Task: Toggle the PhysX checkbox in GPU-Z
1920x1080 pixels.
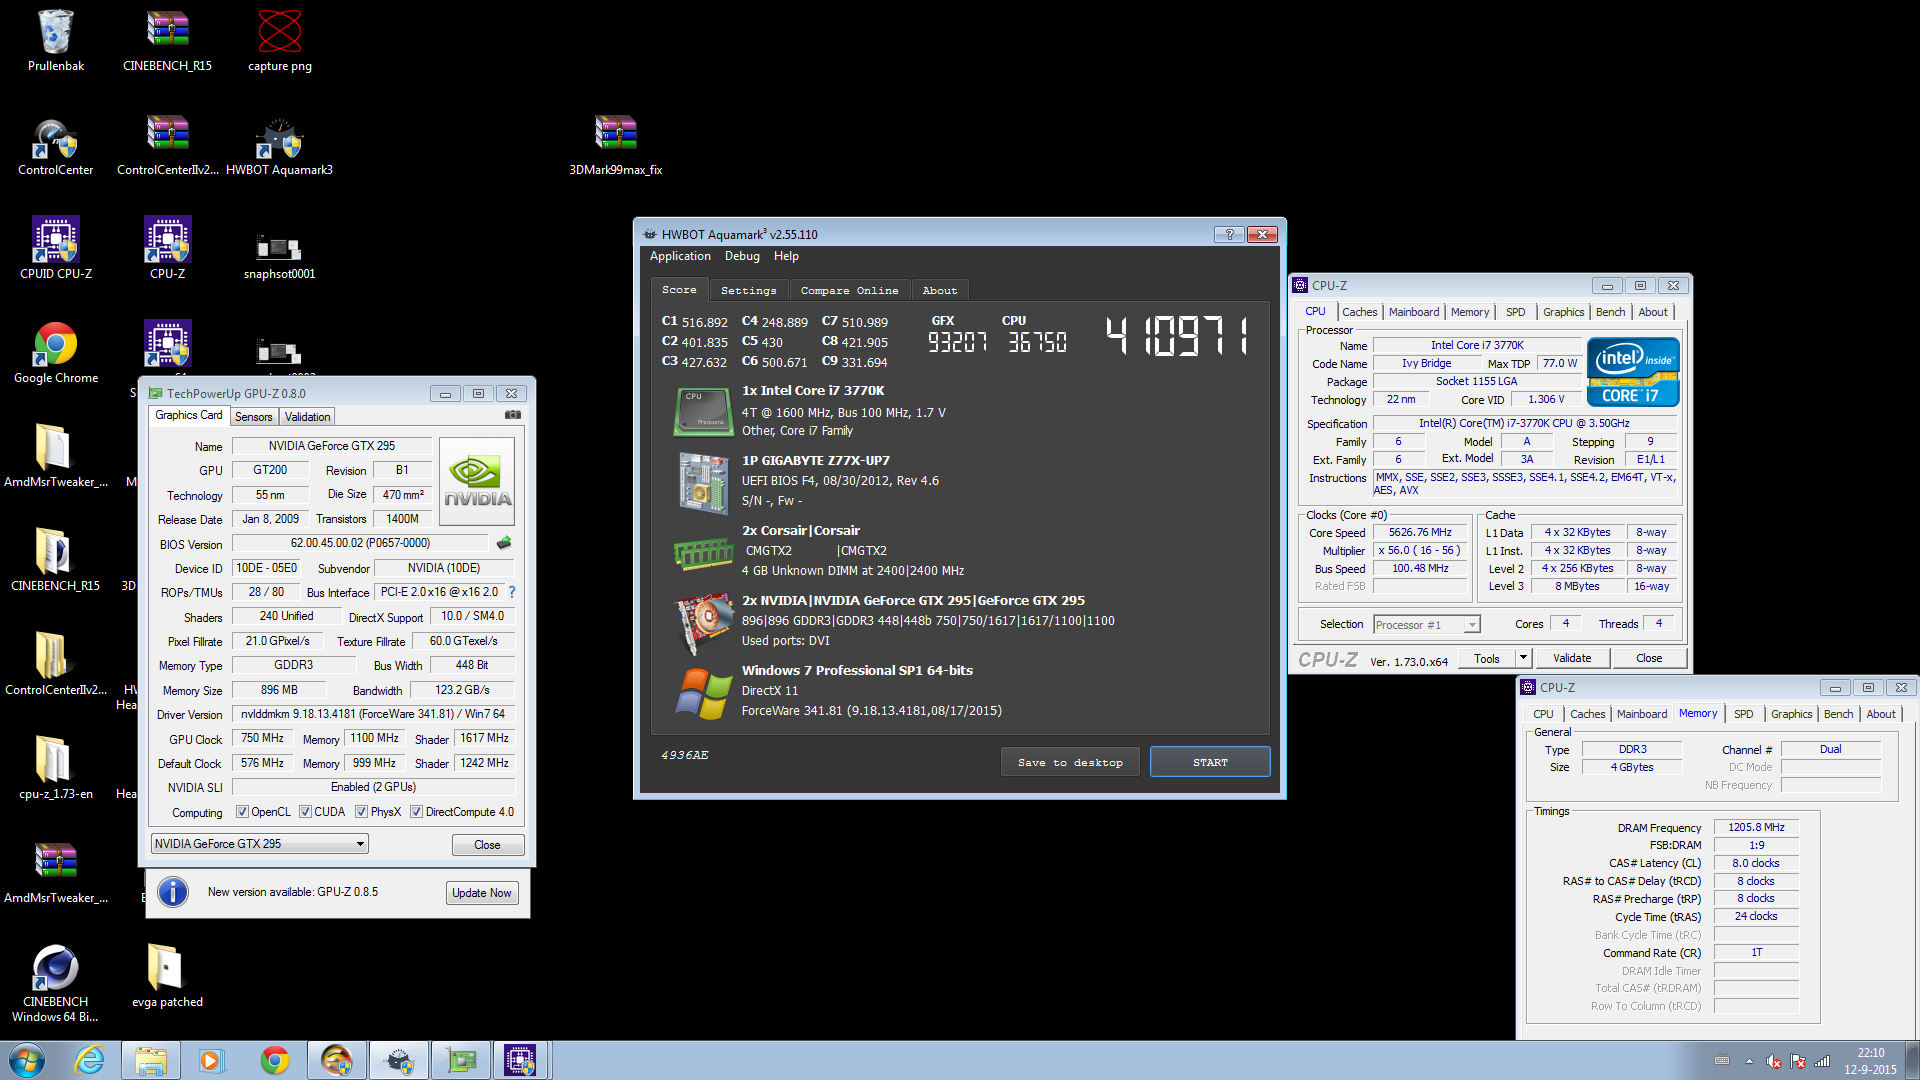Action: tap(361, 812)
